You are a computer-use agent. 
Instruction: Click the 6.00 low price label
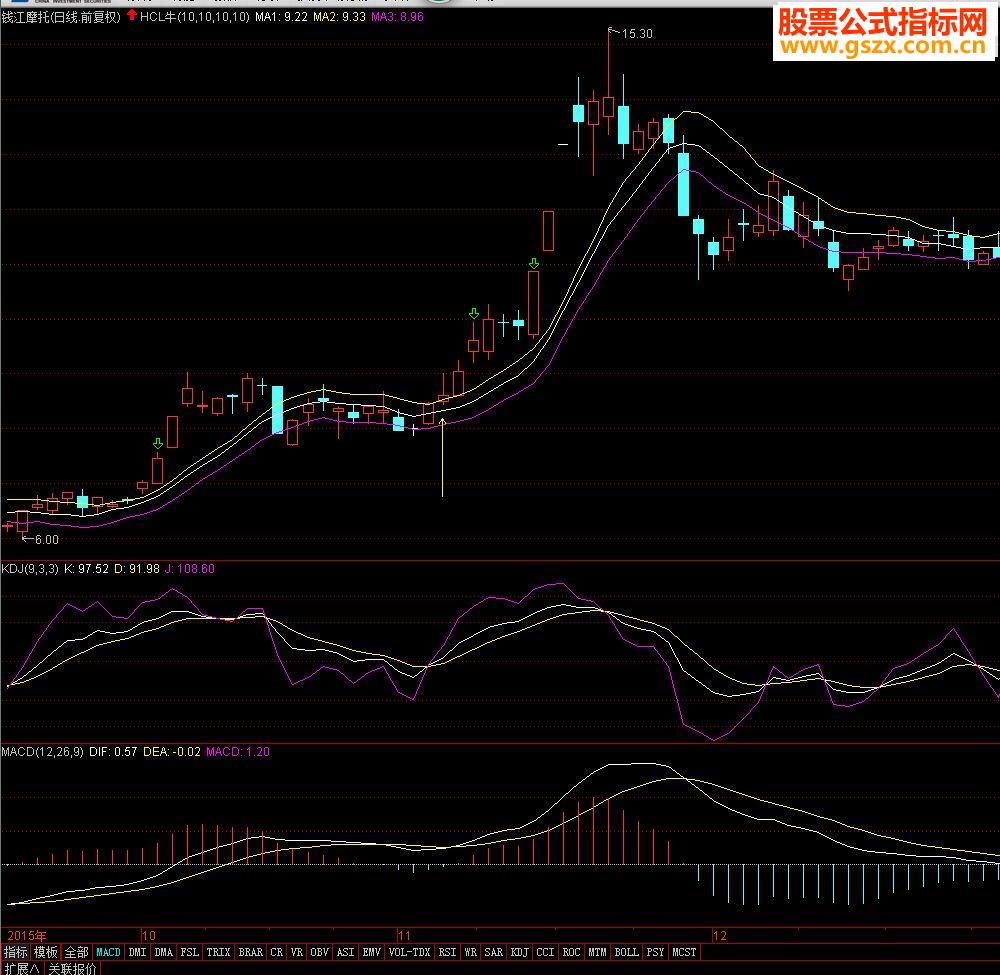[46, 539]
